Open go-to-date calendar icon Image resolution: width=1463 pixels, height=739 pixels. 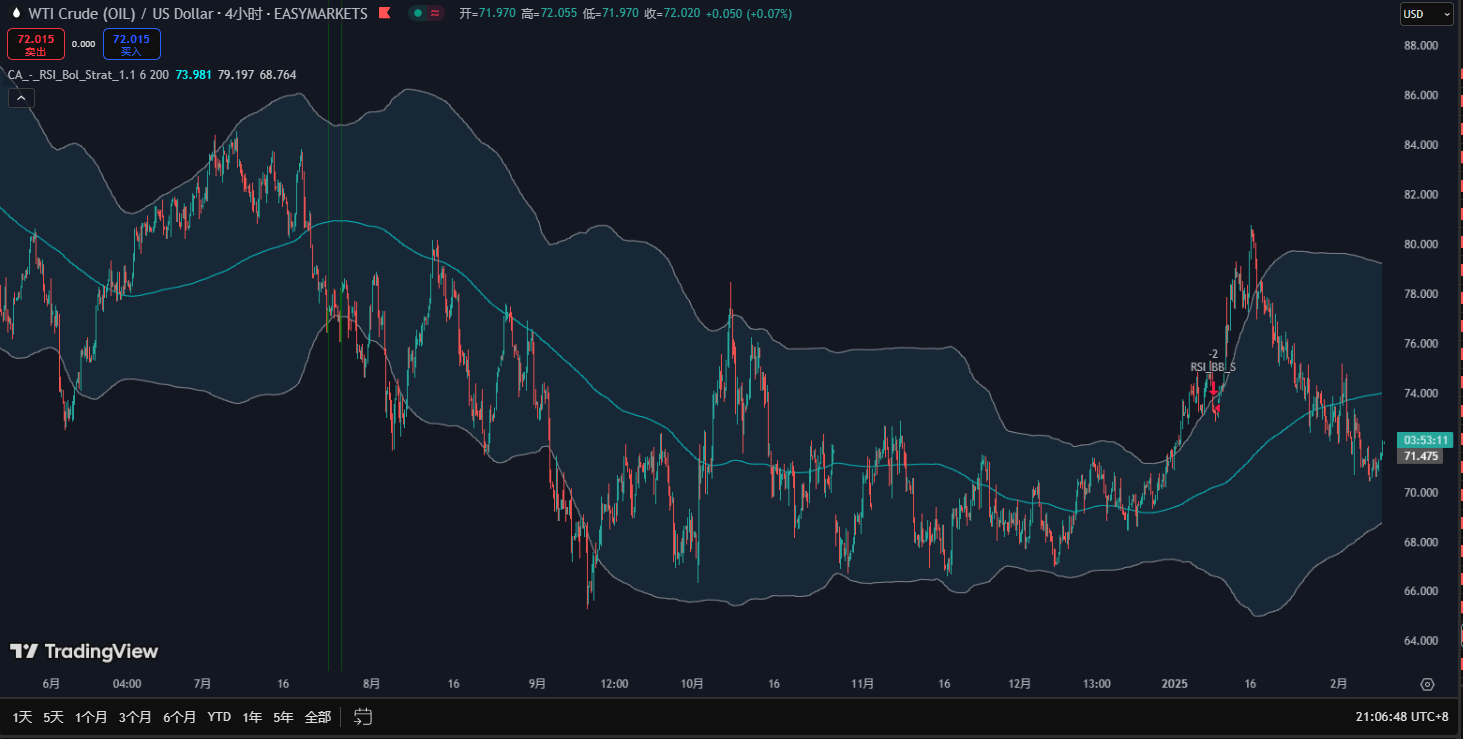(363, 716)
